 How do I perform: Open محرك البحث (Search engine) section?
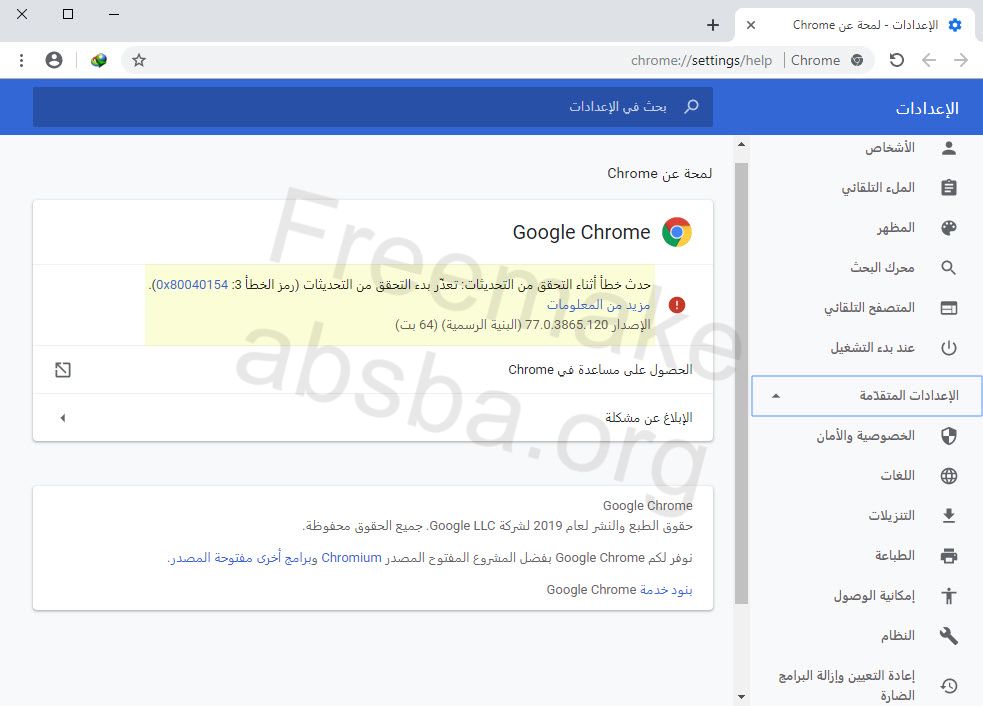[882, 268]
